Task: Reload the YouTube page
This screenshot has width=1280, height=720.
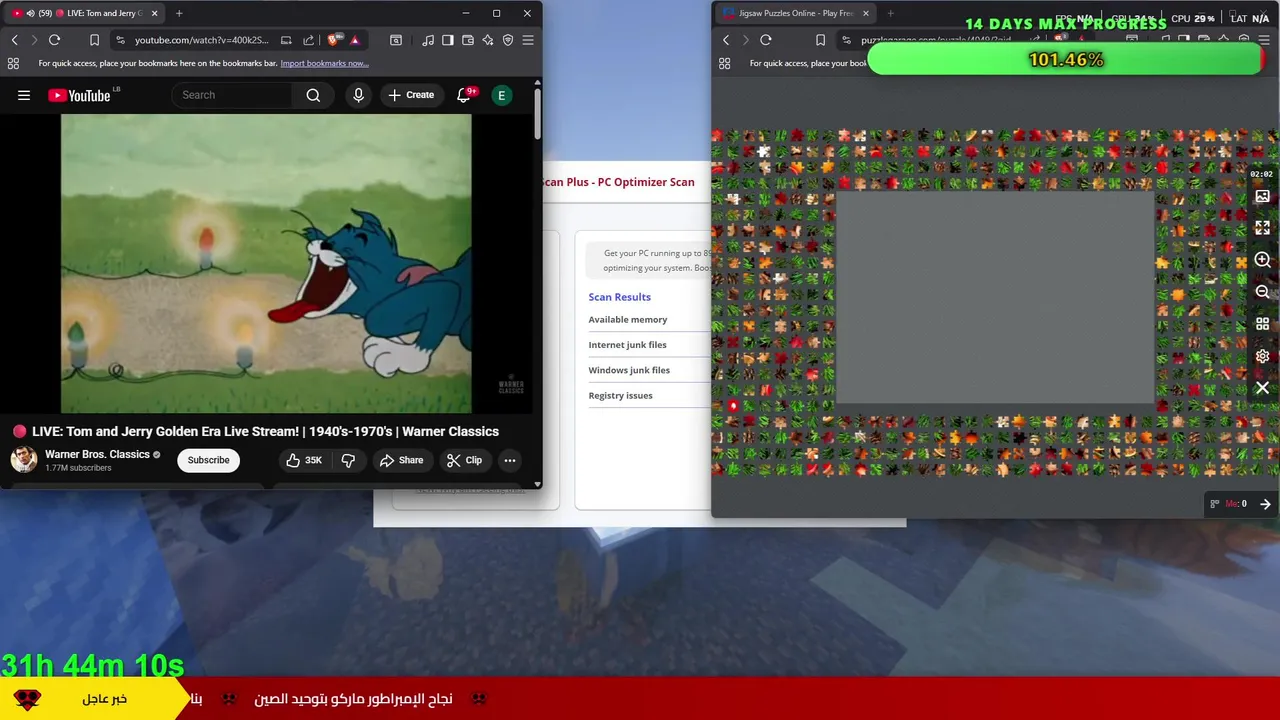Action: point(54,40)
